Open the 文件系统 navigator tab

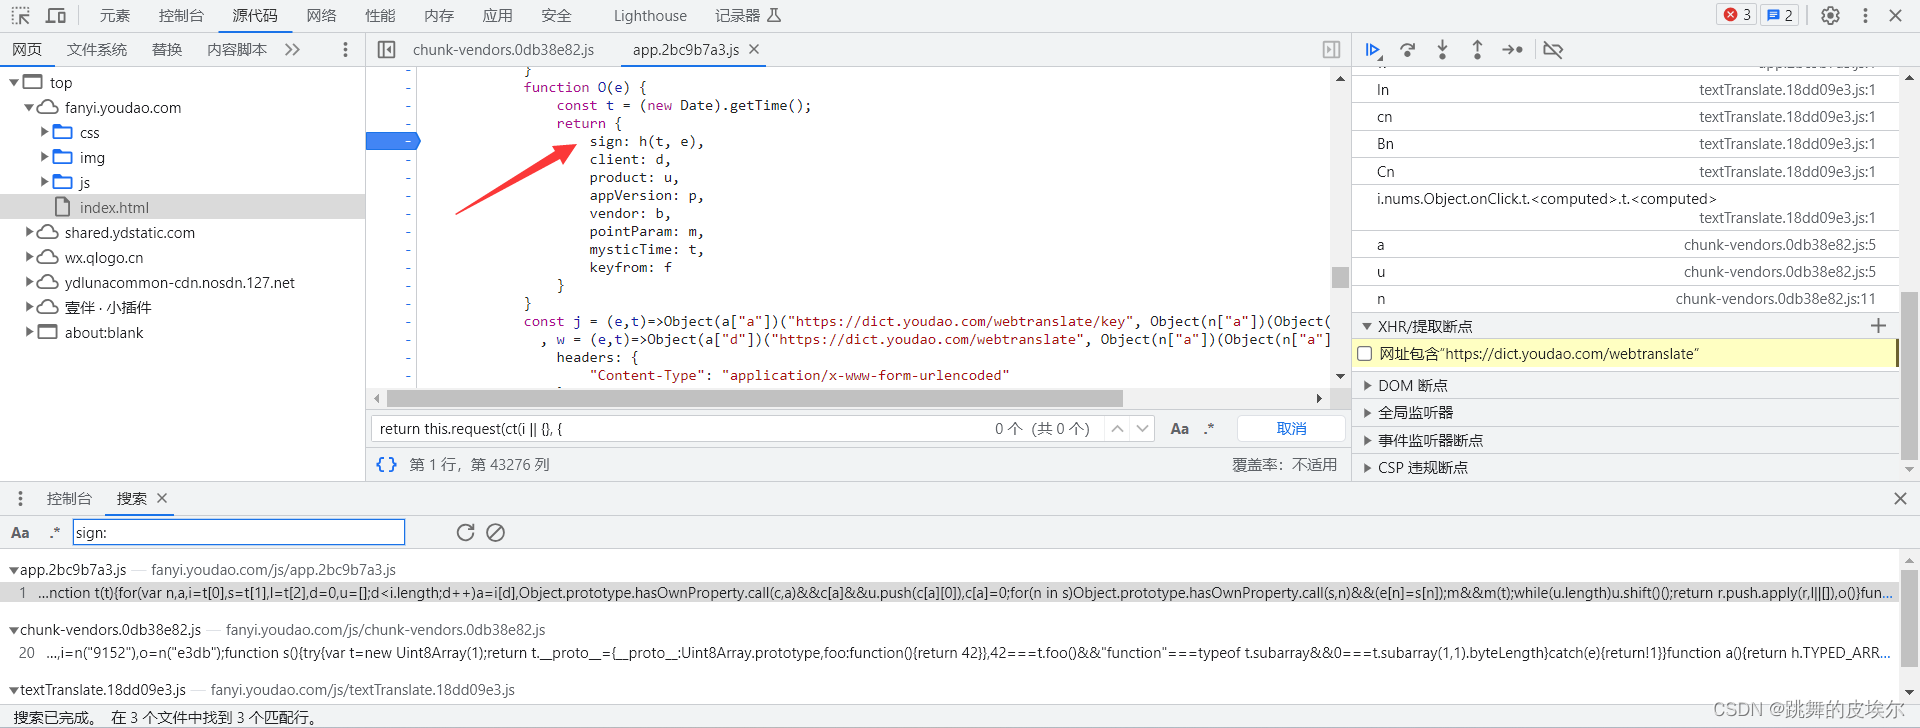coord(97,49)
